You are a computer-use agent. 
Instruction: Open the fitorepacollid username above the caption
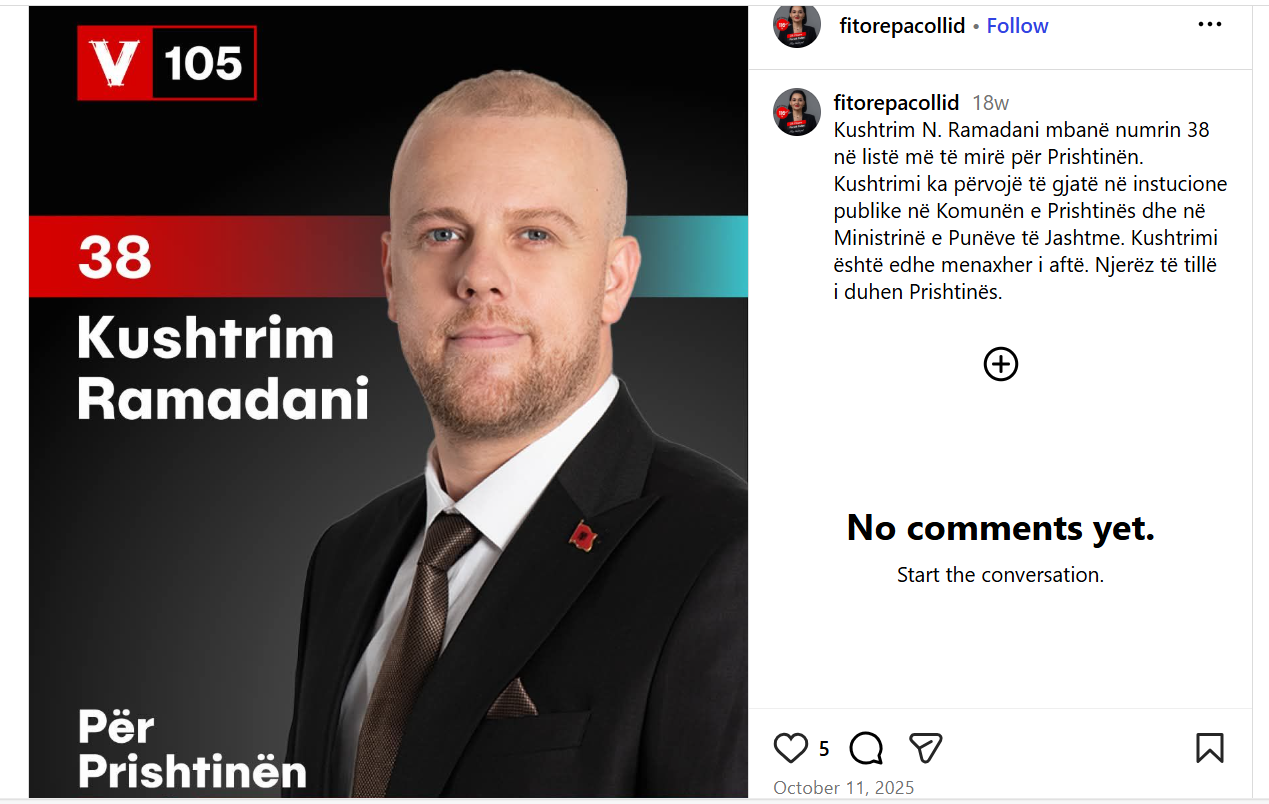[896, 103]
